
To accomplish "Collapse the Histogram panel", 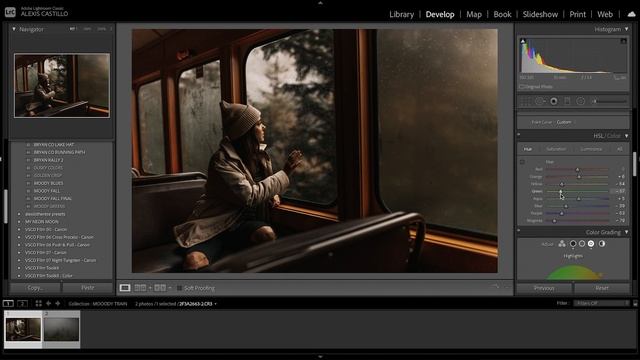I will pyautogui.click(x=627, y=29).
